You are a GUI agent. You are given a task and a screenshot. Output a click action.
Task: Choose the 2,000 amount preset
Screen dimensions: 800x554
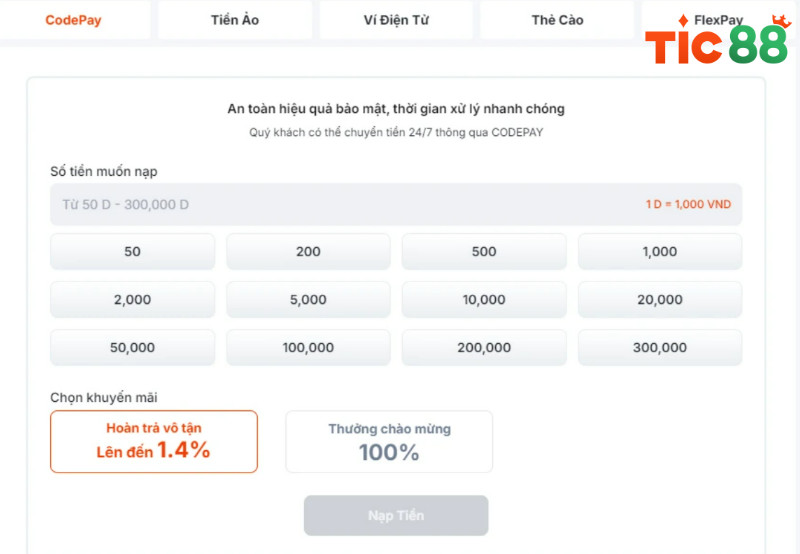[x=132, y=300]
